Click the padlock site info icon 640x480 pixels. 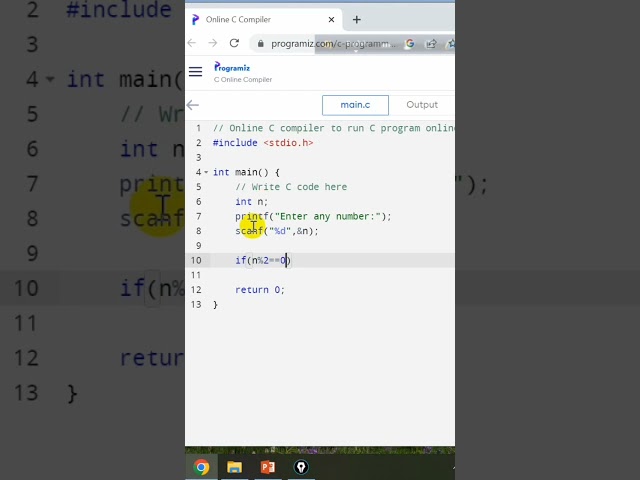260,43
